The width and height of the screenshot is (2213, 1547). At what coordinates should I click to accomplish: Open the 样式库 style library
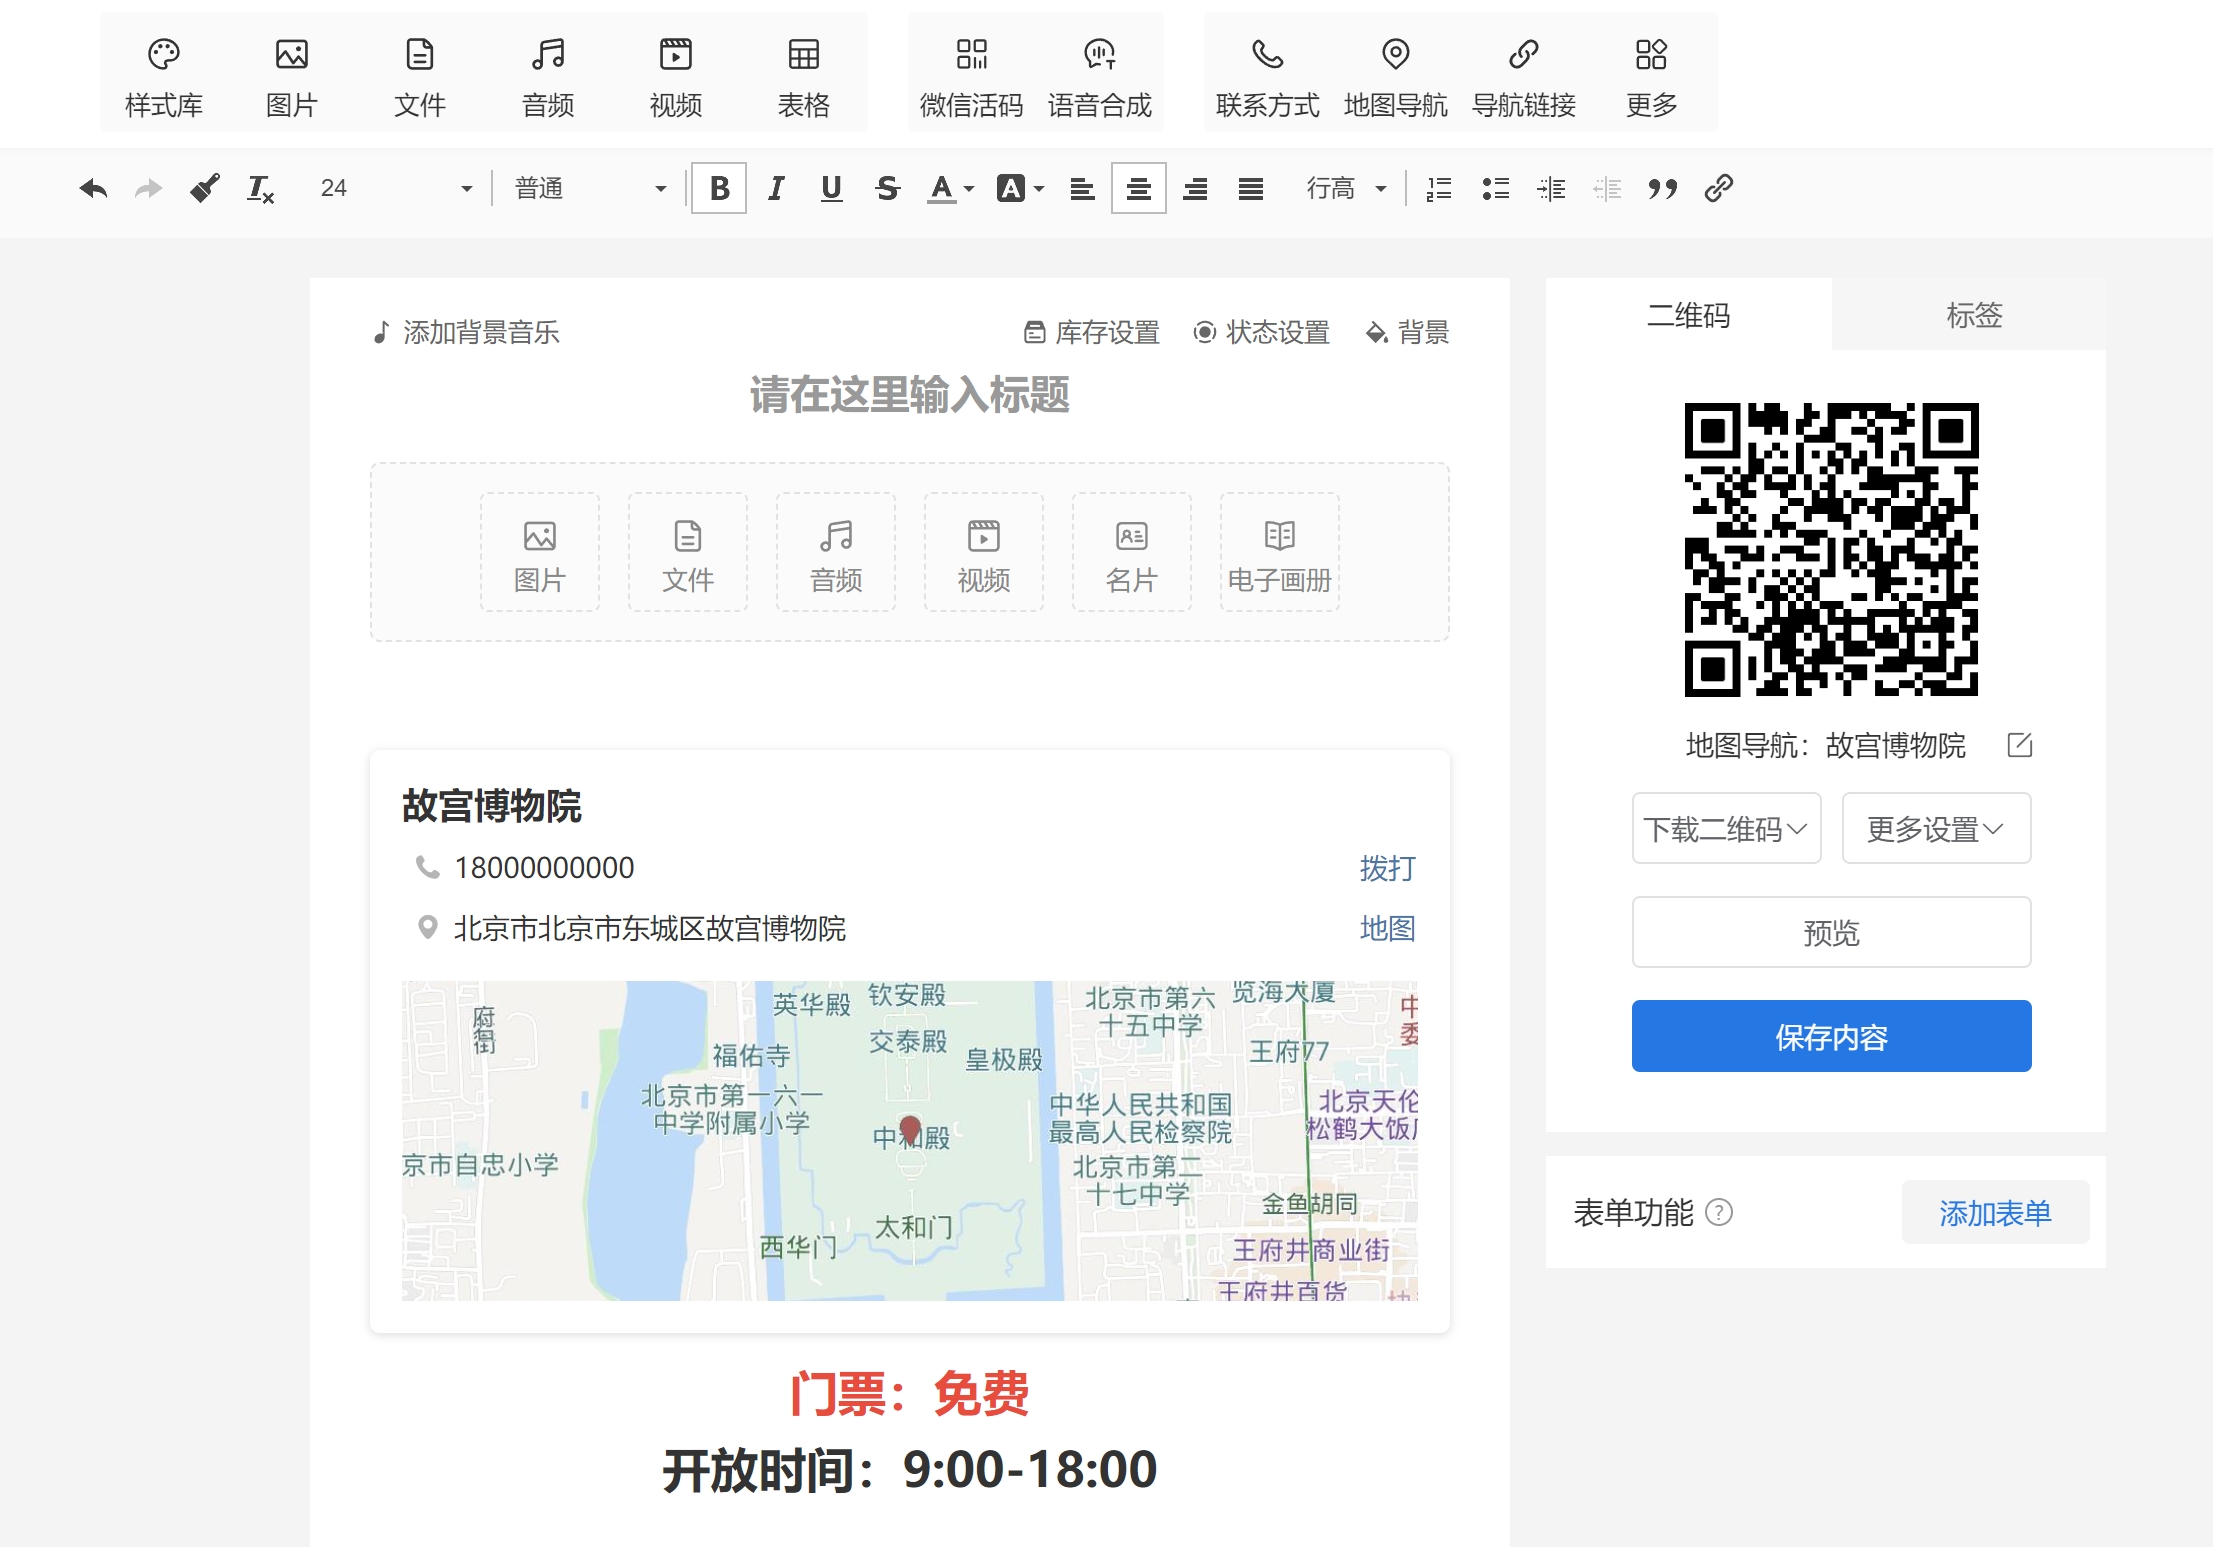pyautogui.click(x=164, y=77)
